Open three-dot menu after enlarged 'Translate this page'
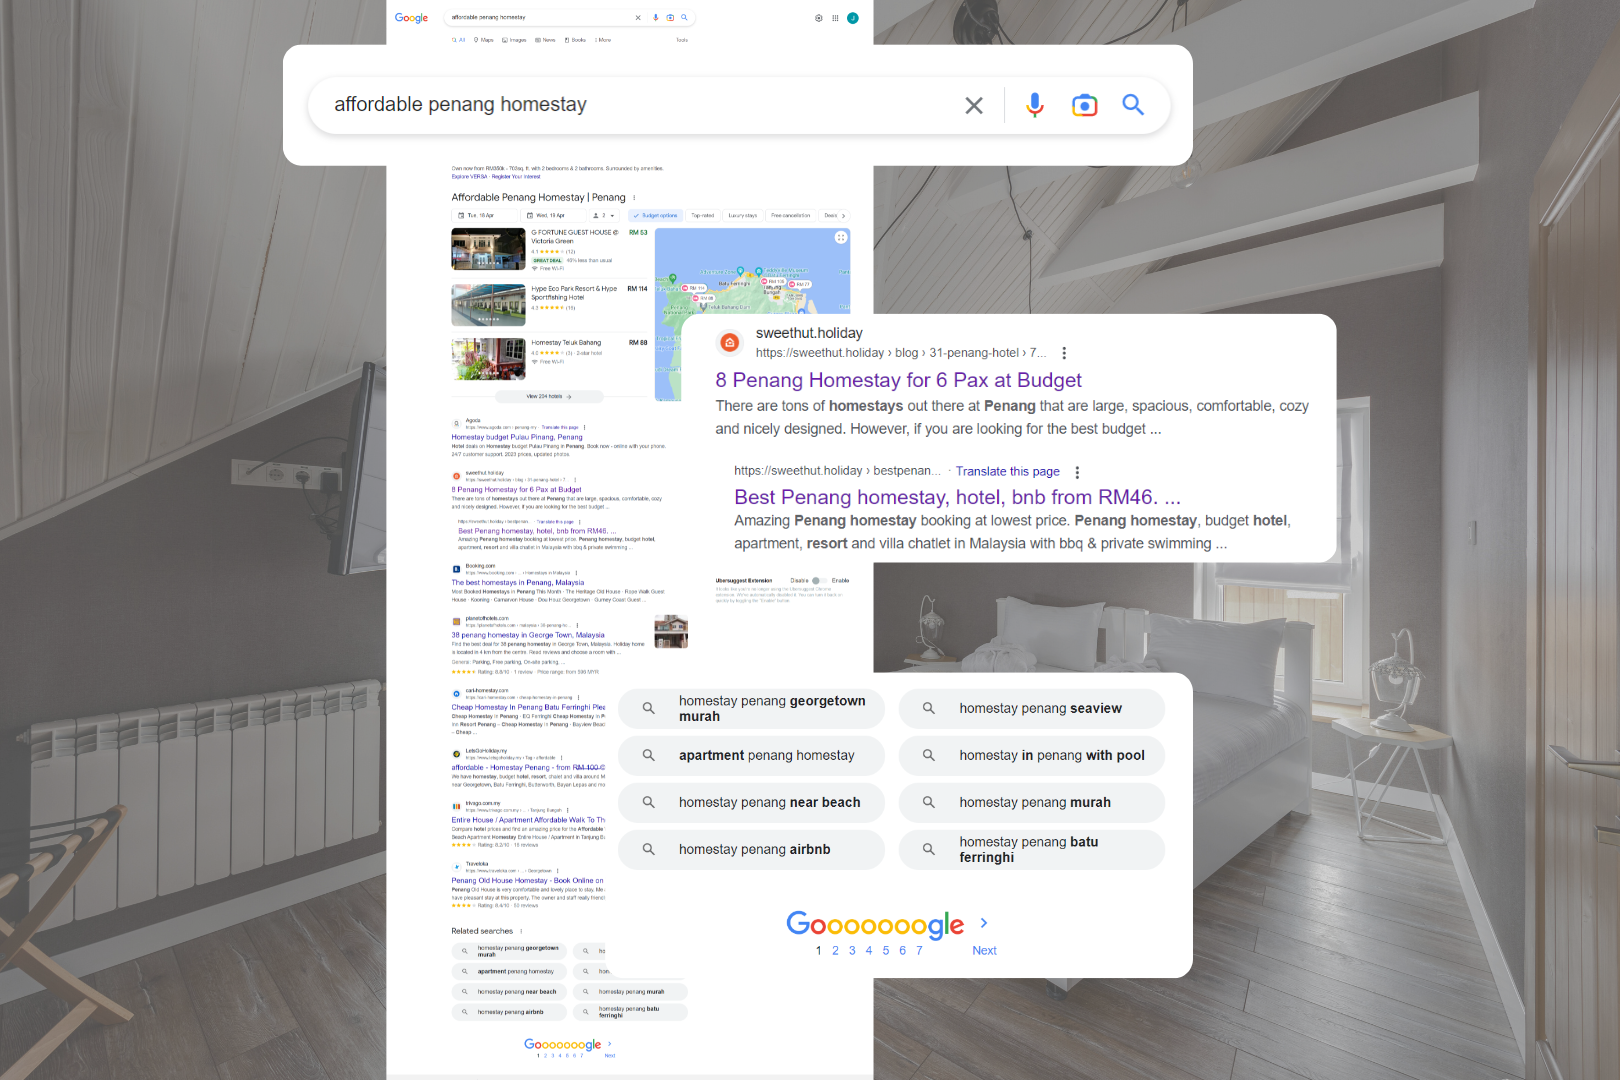Viewport: 1620px width, 1080px height. point(1077,472)
